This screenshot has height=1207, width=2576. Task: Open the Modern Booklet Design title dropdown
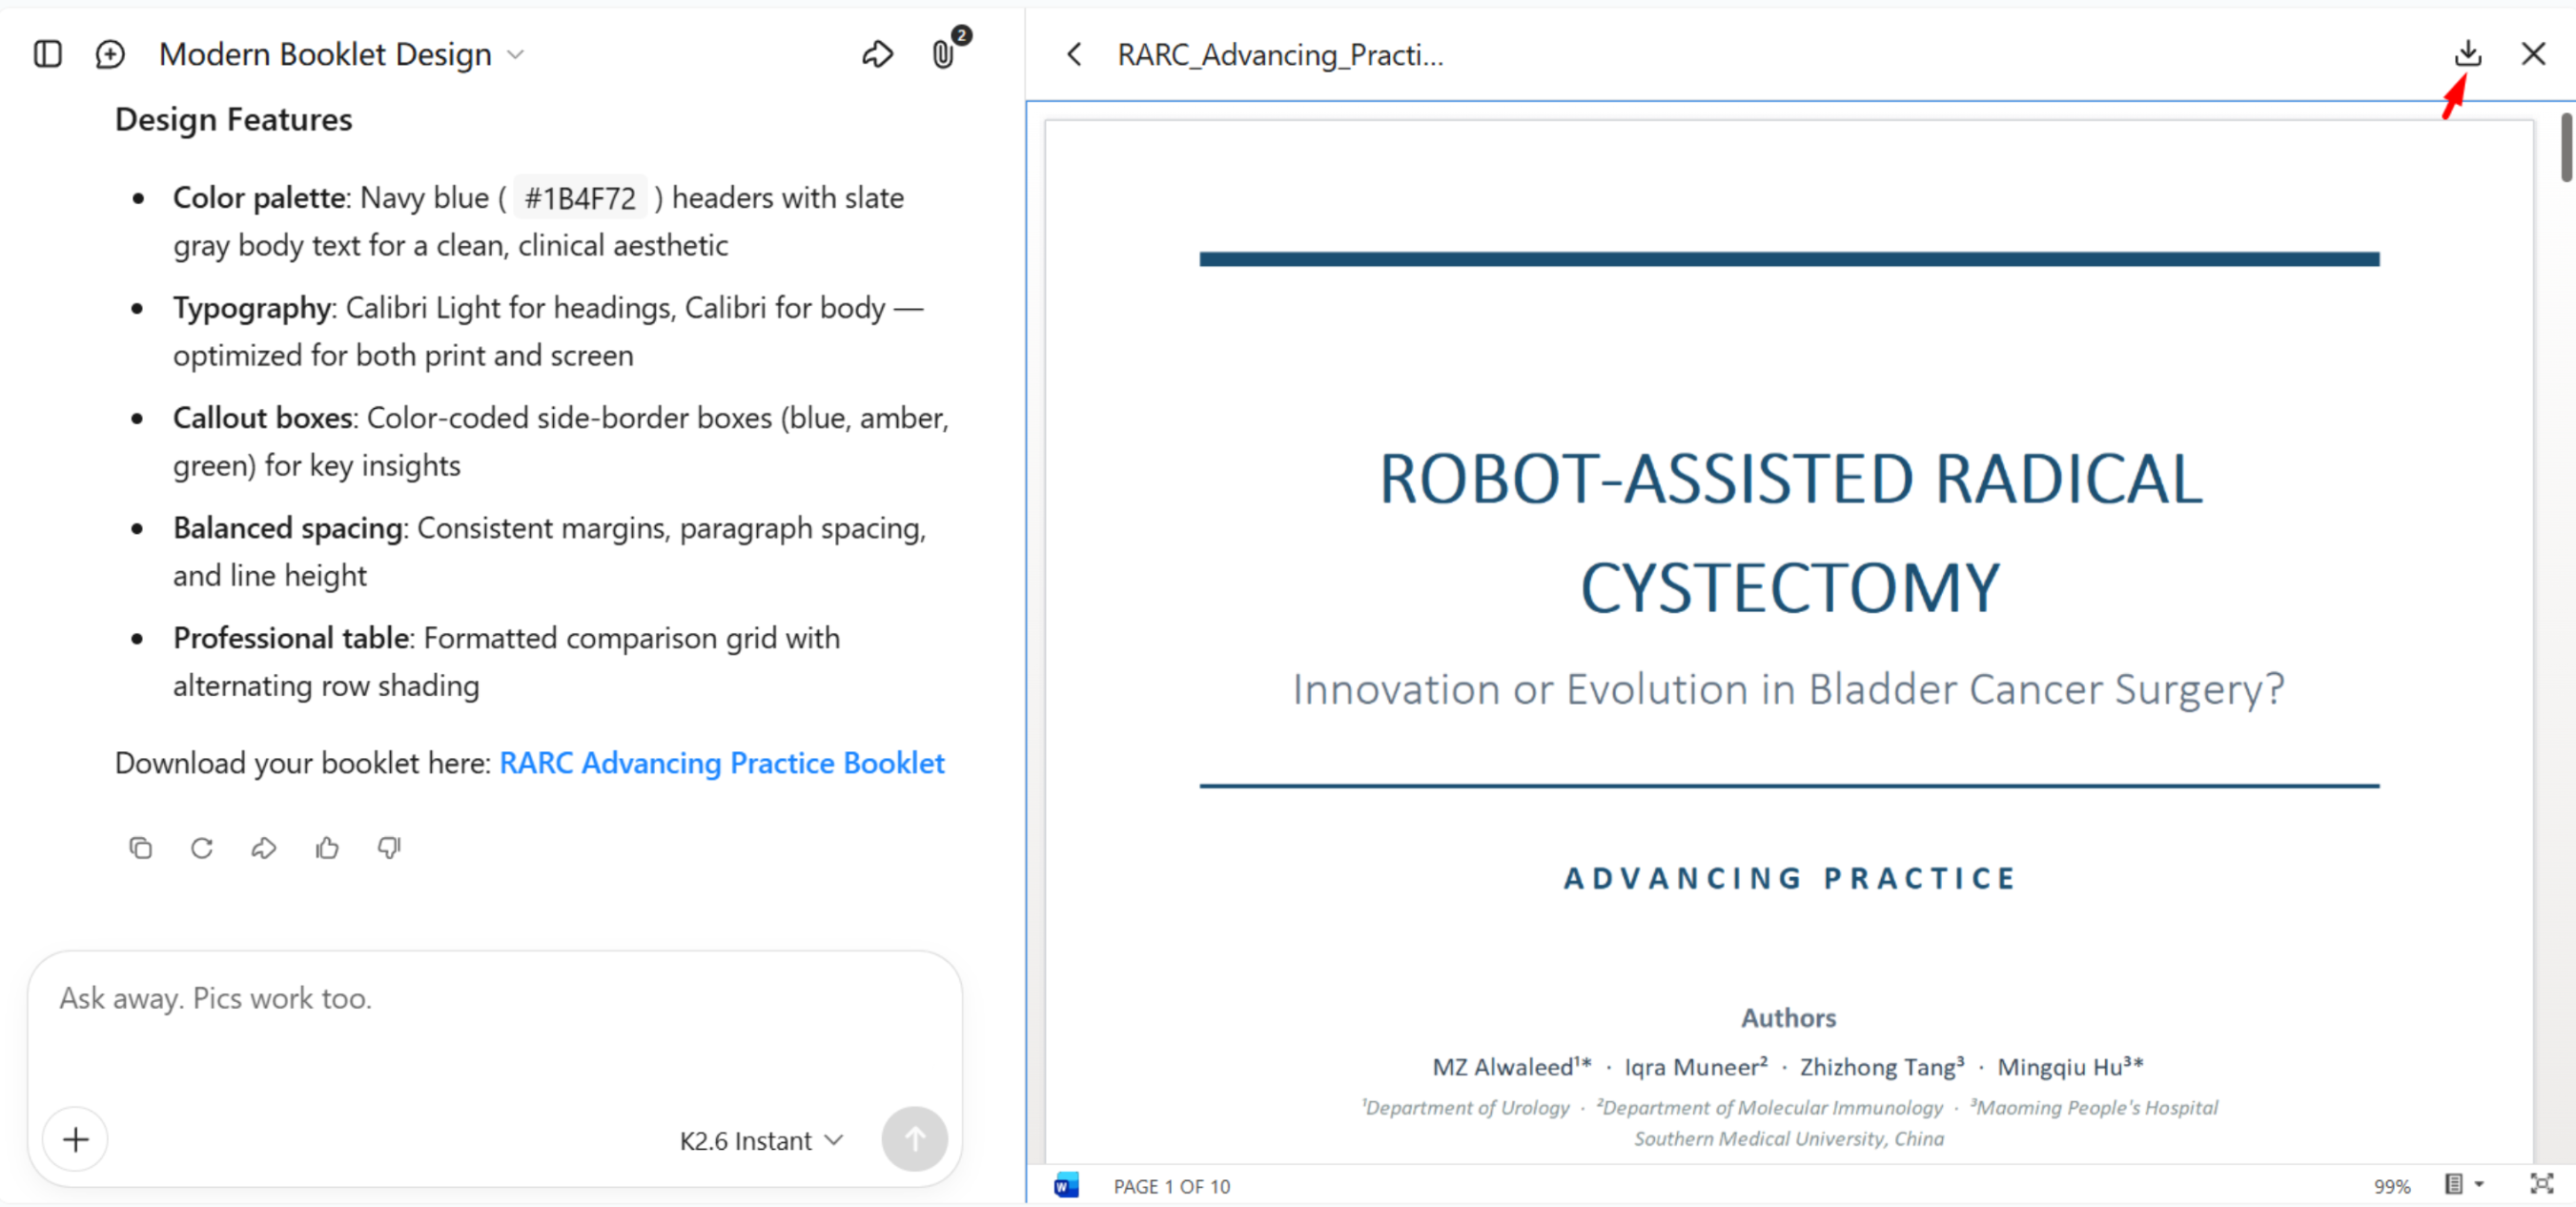(341, 54)
